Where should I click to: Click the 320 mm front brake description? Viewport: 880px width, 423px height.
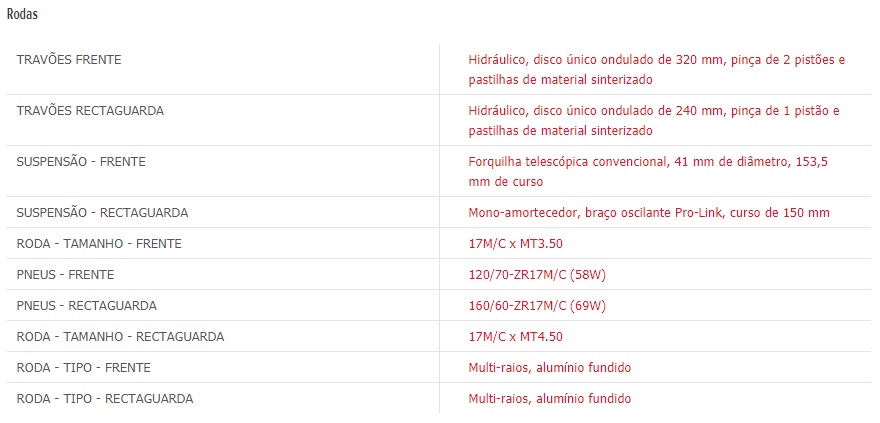click(657, 70)
